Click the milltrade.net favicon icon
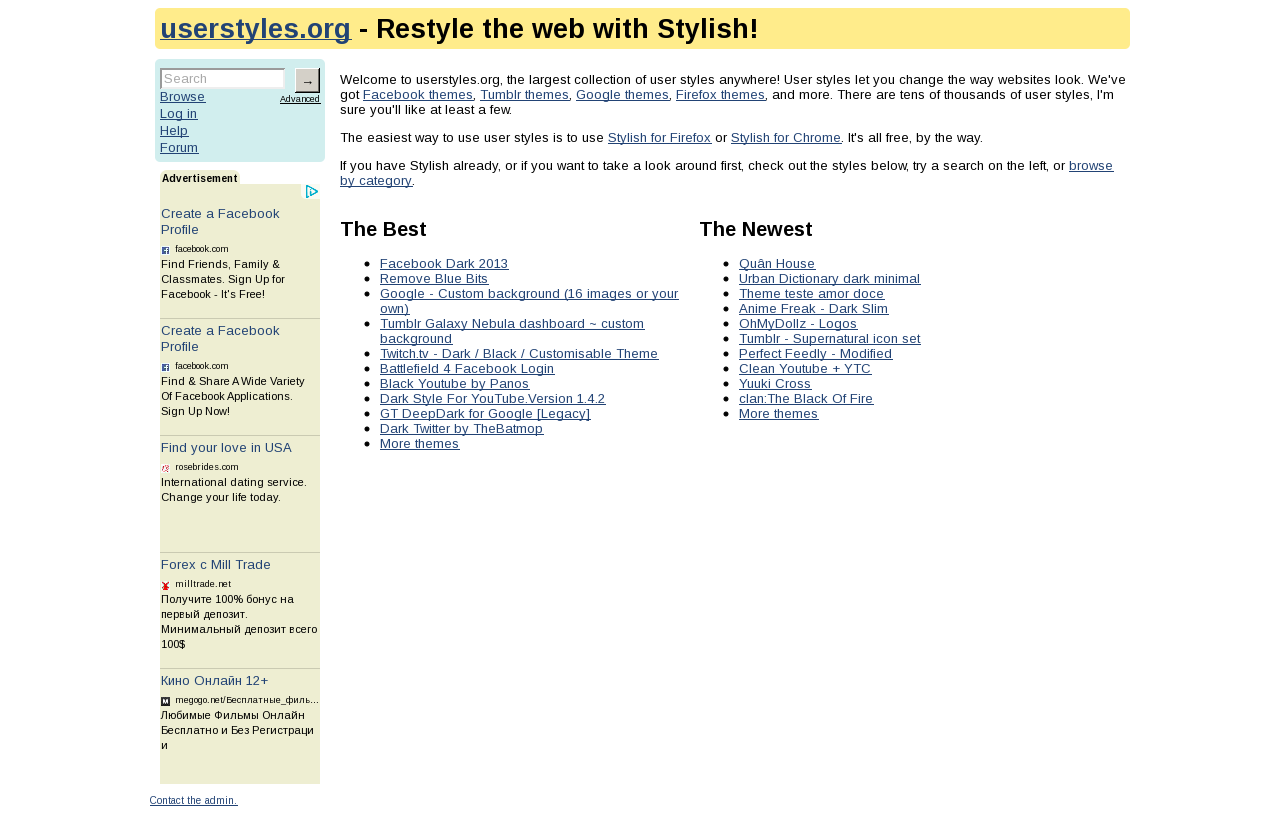This screenshot has width=1280, height=816. pyautogui.click(x=166, y=585)
